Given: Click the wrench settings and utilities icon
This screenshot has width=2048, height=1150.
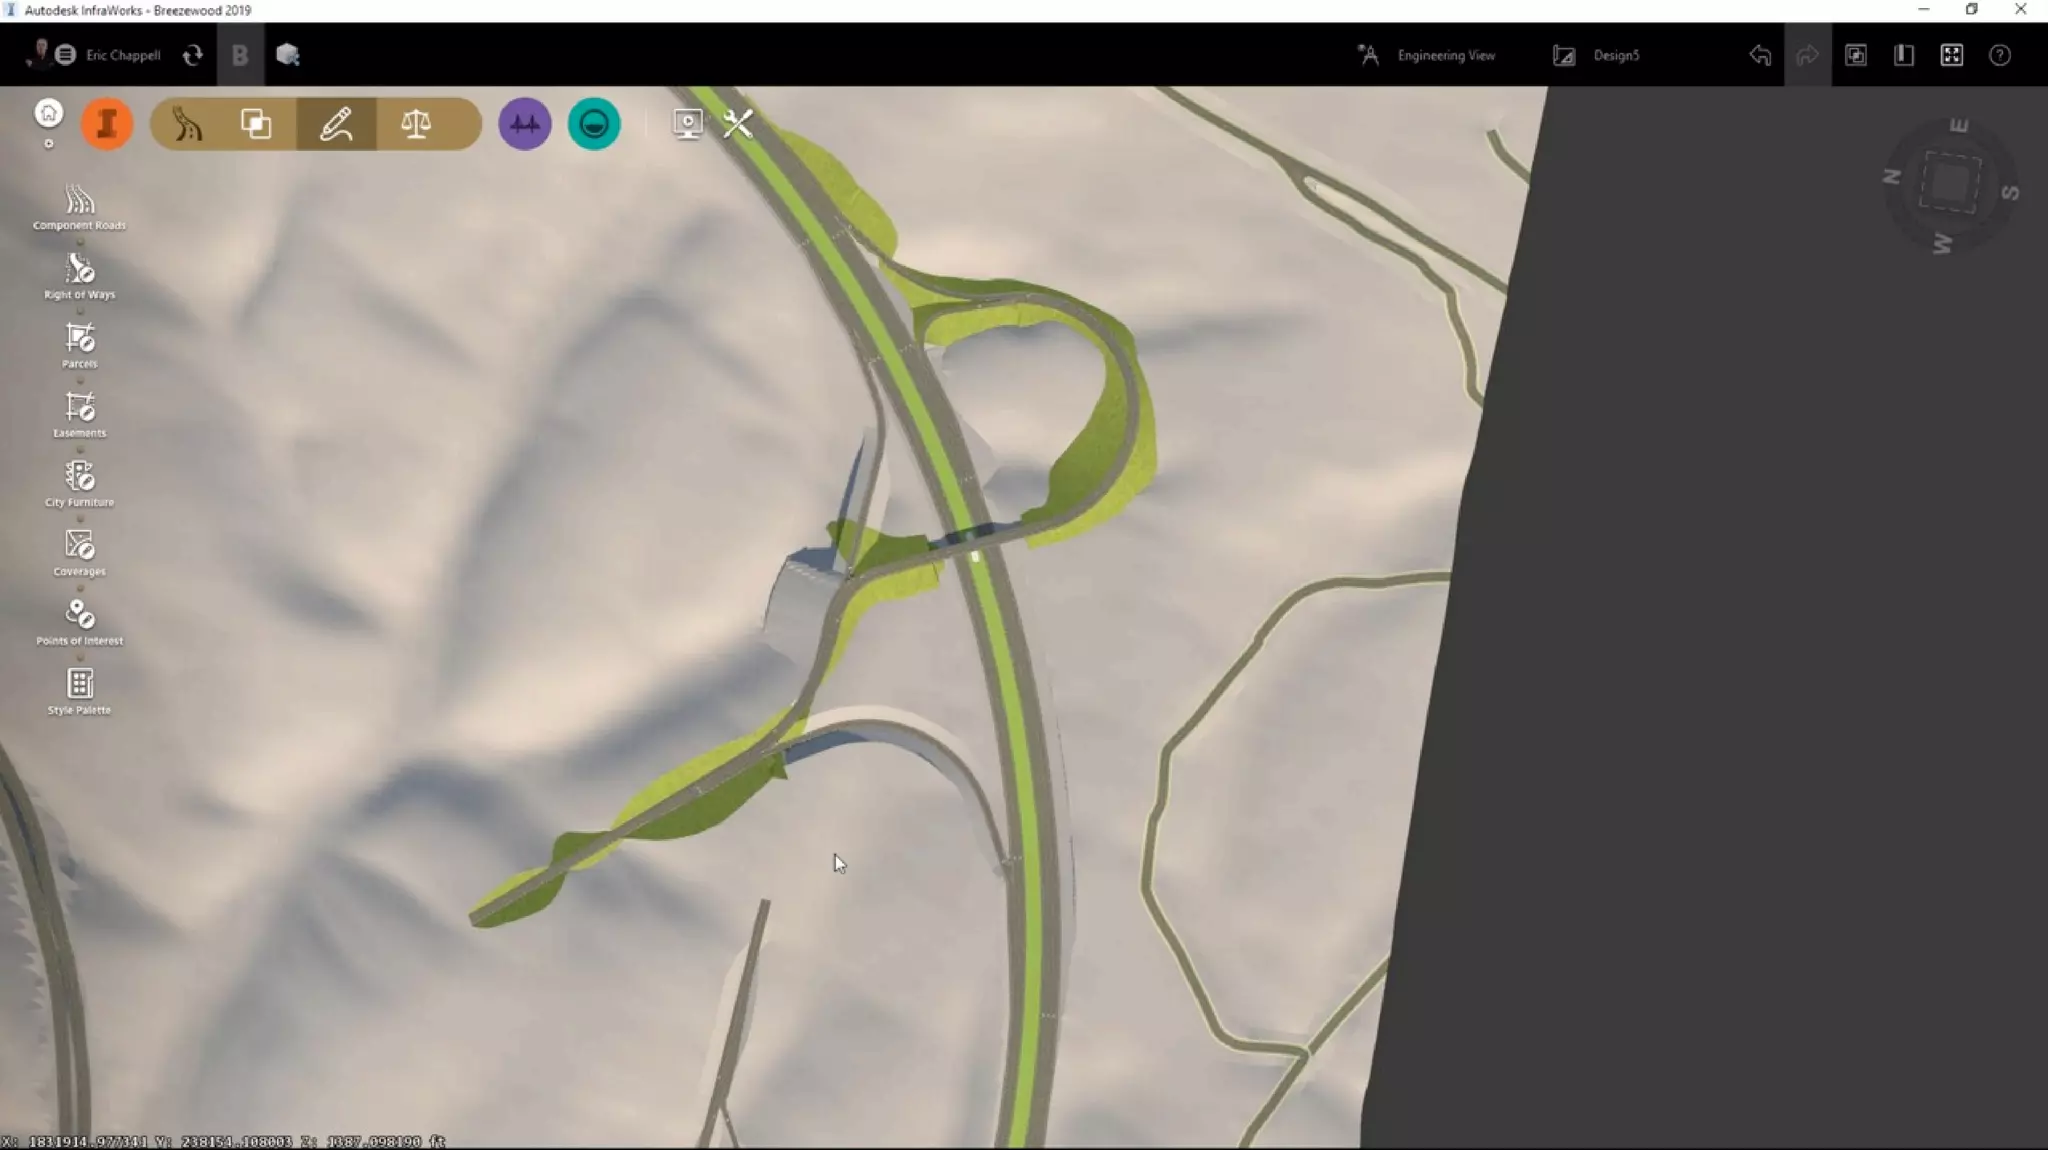Looking at the screenshot, I should [738, 124].
